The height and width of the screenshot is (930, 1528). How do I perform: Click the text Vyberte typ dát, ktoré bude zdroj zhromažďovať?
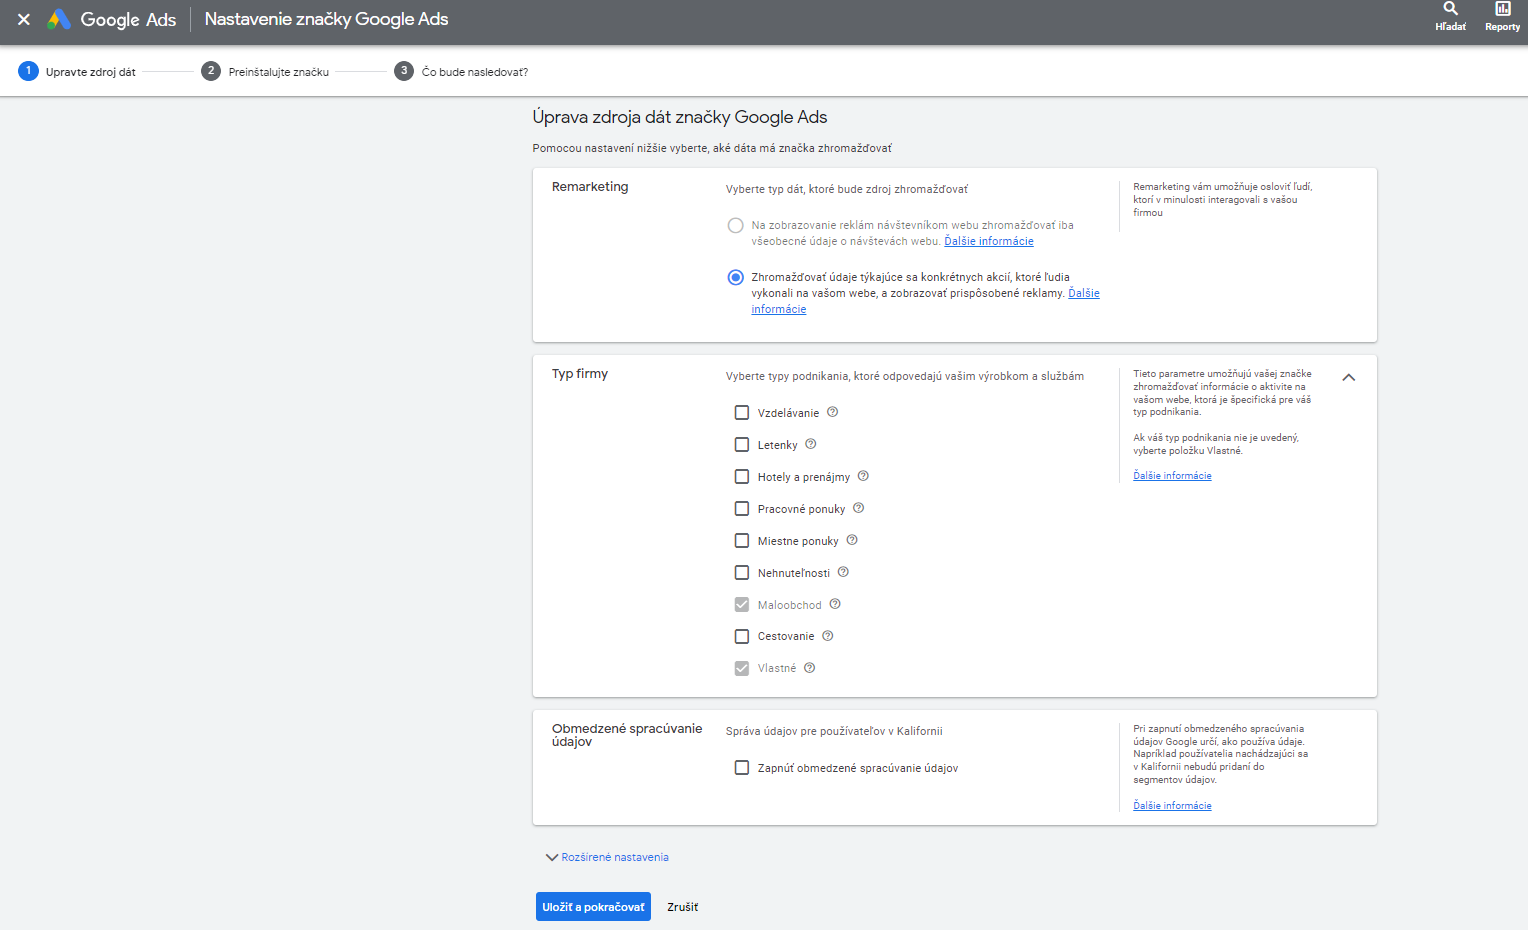[x=847, y=189]
